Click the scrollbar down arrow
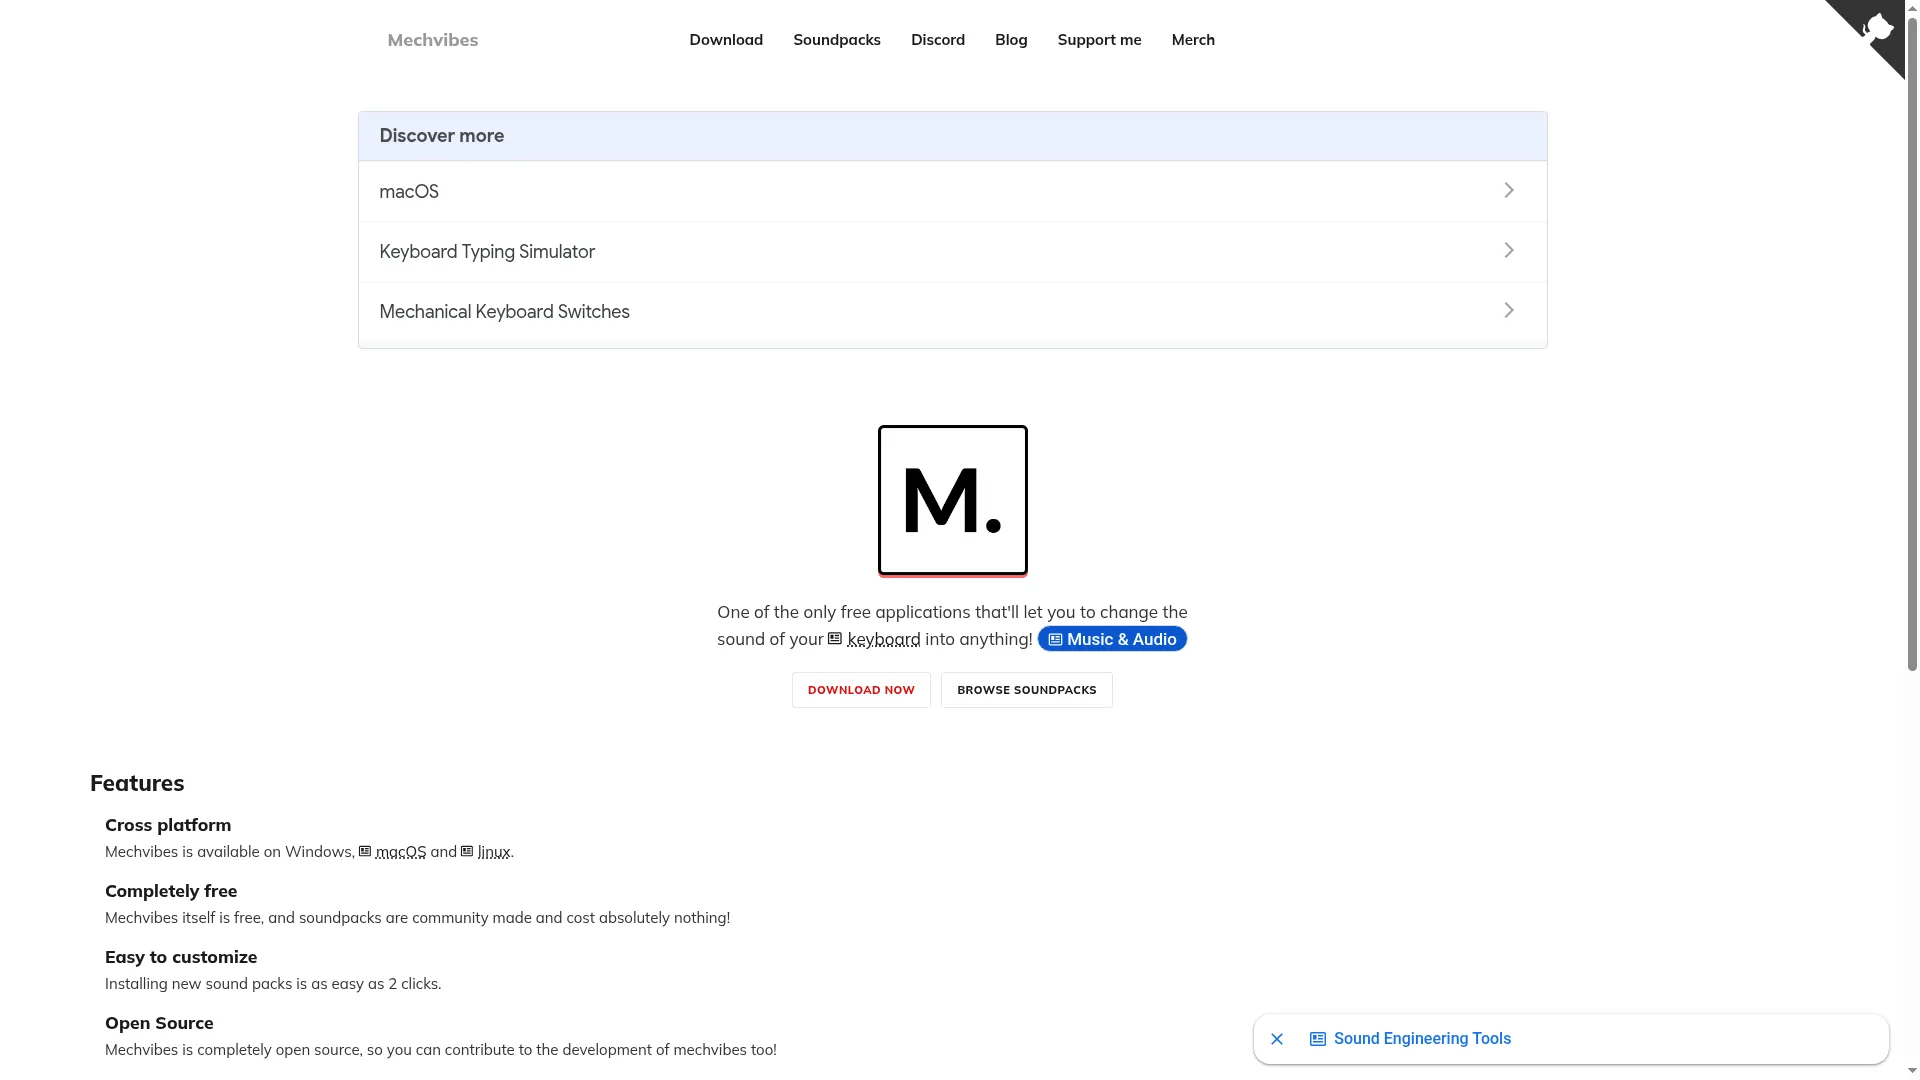 (x=1912, y=1072)
